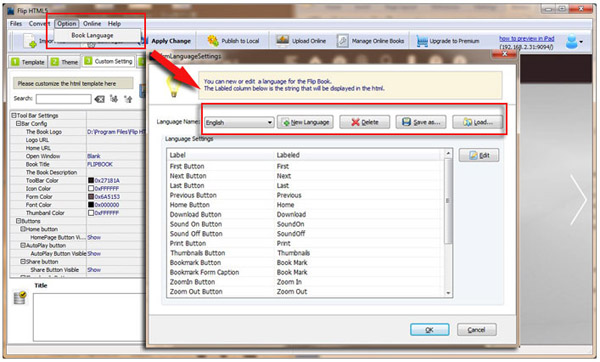Select Book Language menu entry
The width and height of the screenshot is (600, 362).
point(92,35)
